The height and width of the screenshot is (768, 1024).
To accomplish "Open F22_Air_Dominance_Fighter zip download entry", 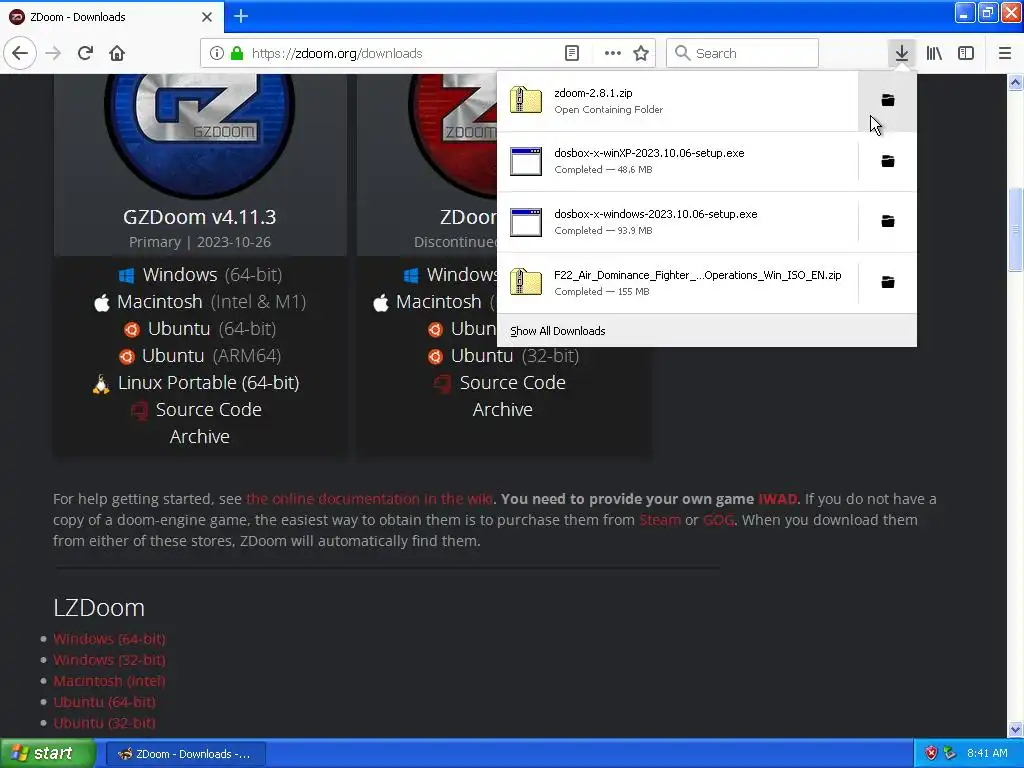I will [x=678, y=282].
